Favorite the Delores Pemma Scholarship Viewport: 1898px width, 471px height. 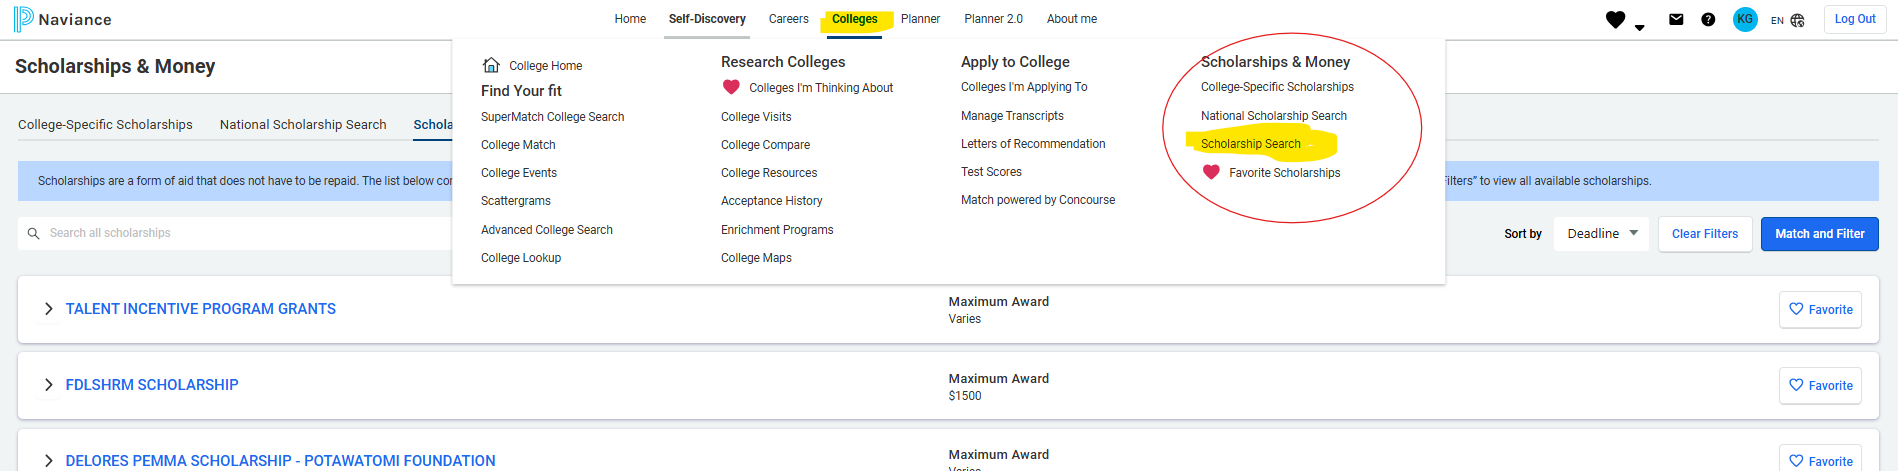(x=1820, y=460)
